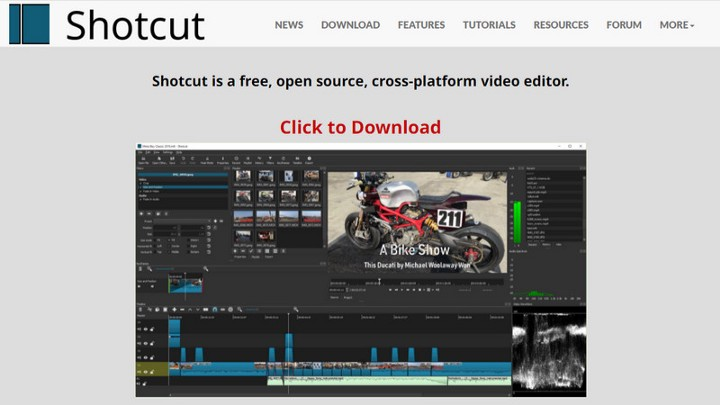The width and height of the screenshot is (720, 405).
Task: Switch to Project tab under the player
Action: click(348, 297)
